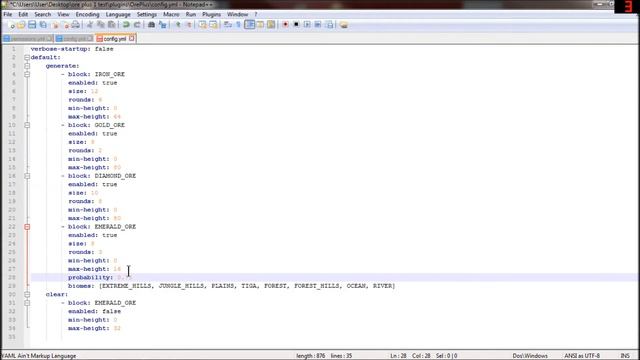Click the Redo arrow icon
The height and width of the screenshot is (360, 640).
[x=137, y=25]
